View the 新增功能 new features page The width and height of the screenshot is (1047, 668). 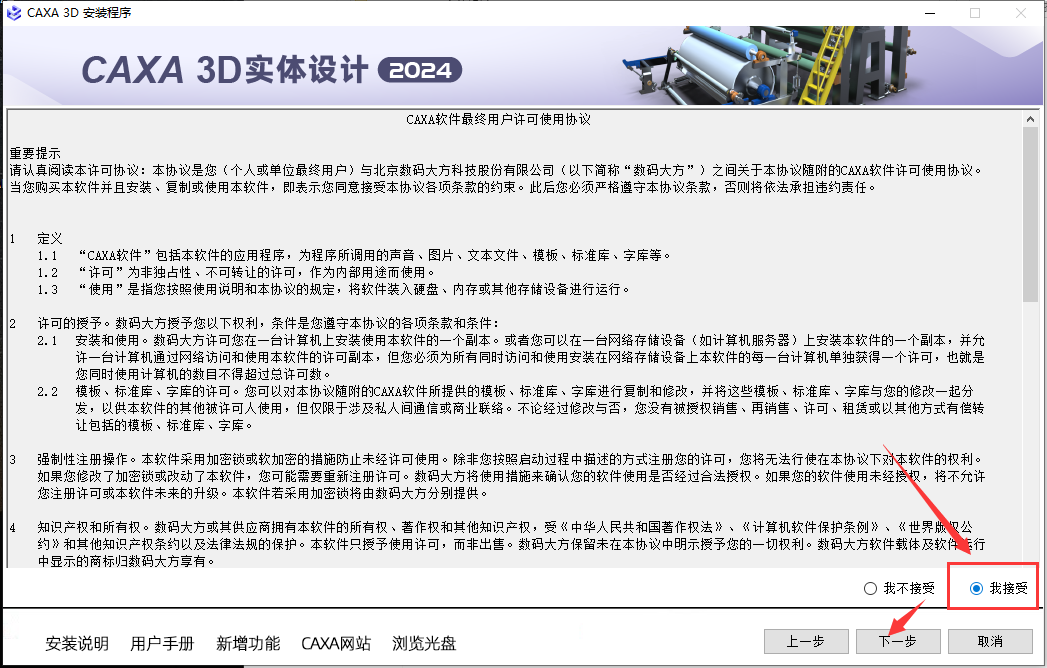(248, 644)
